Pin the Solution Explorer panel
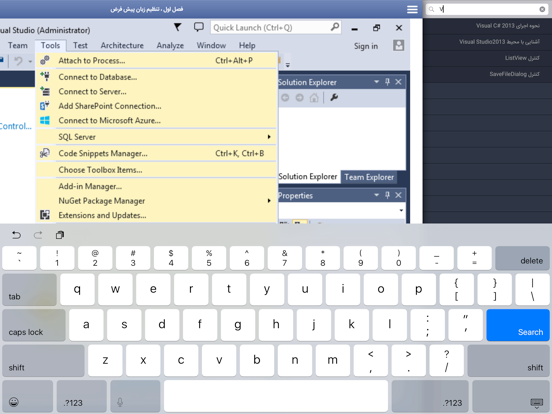Image resolution: width=552 pixels, height=414 pixels. click(x=387, y=82)
